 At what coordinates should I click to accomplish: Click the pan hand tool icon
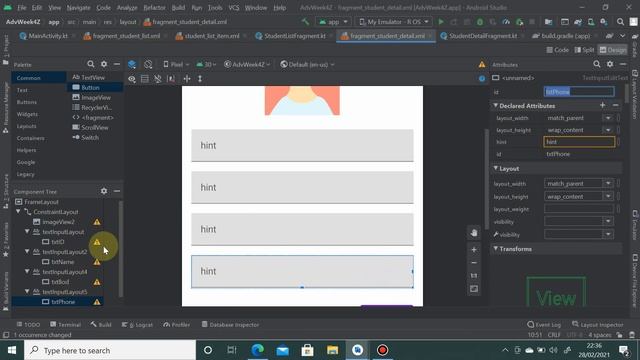pyautogui.click(x=473, y=233)
